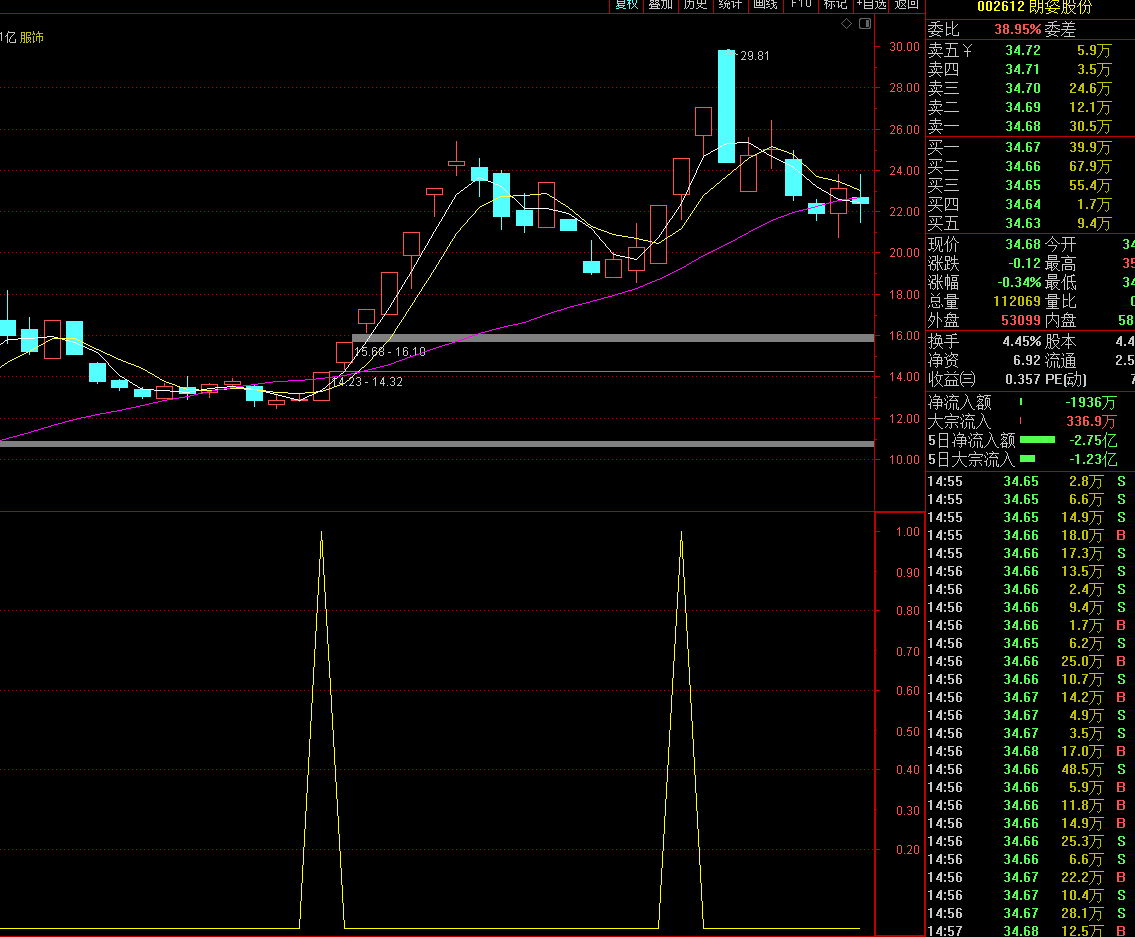Image resolution: width=1135 pixels, height=937 pixels.
Task: Click the 服饰 sector label
Action: [x=32, y=37]
